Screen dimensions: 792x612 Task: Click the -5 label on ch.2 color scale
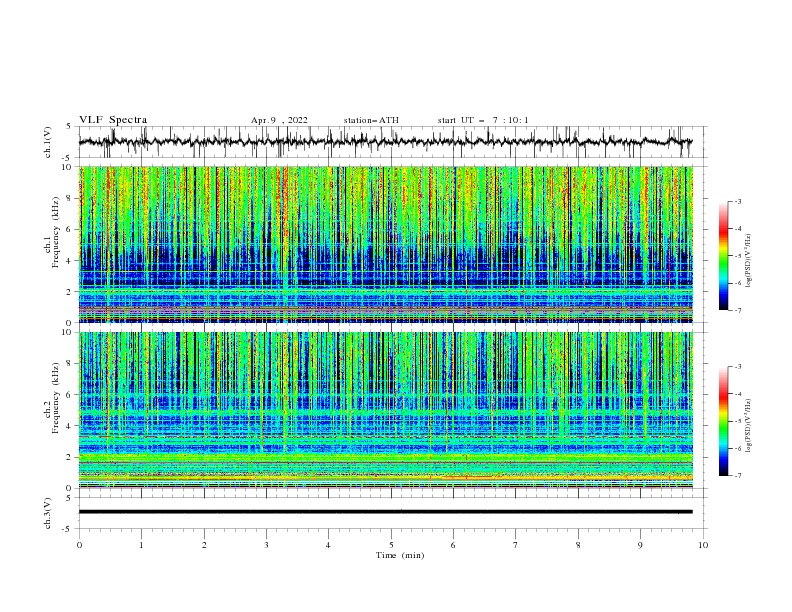click(737, 421)
